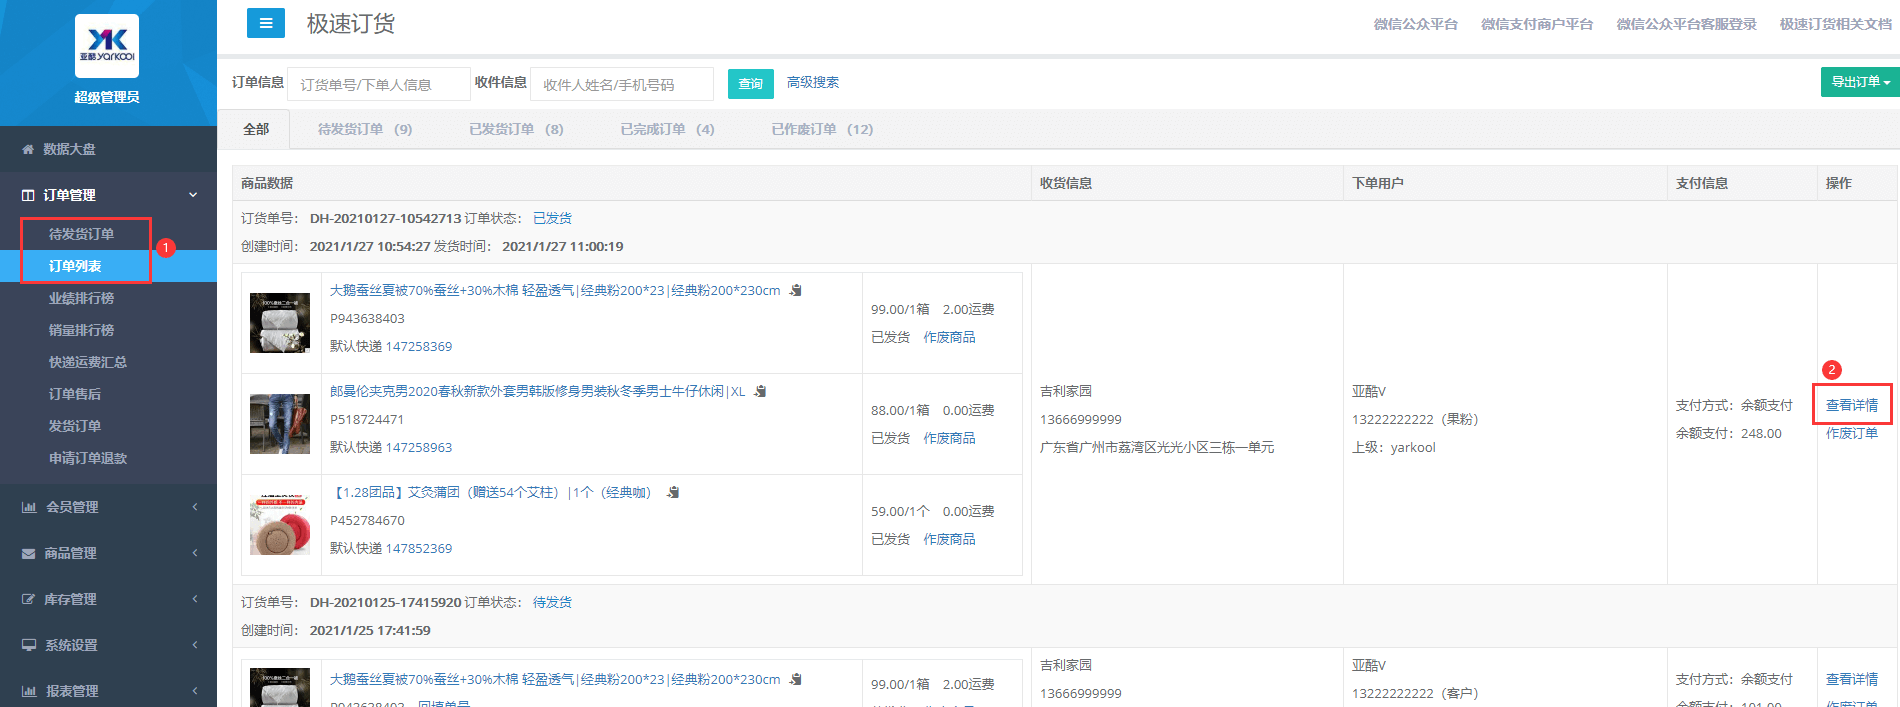Go to 快递运费汇总 in sidebar
Viewport: 1900px width, 707px height.
88,362
